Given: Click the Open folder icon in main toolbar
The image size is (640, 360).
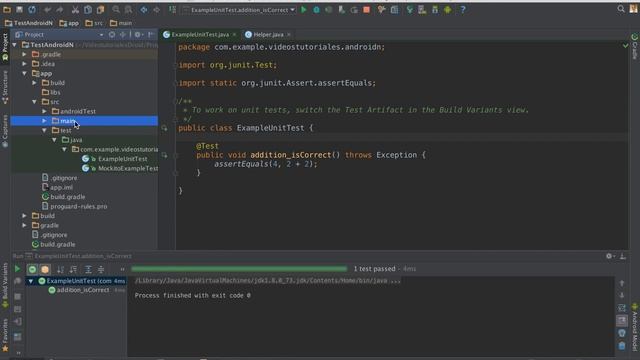Looking at the screenshot, I should pyautogui.click(x=7, y=9).
